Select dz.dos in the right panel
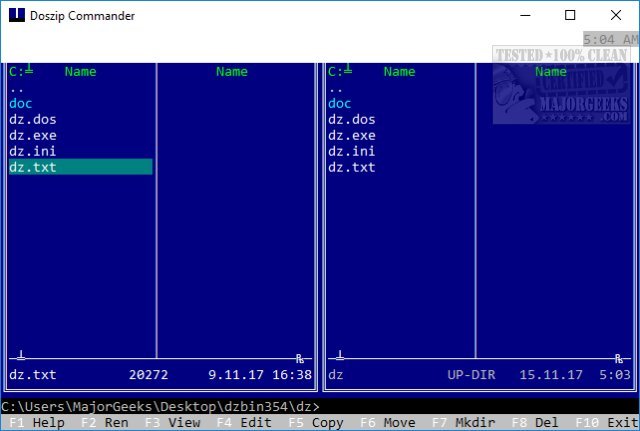640x431 pixels. 351,120
